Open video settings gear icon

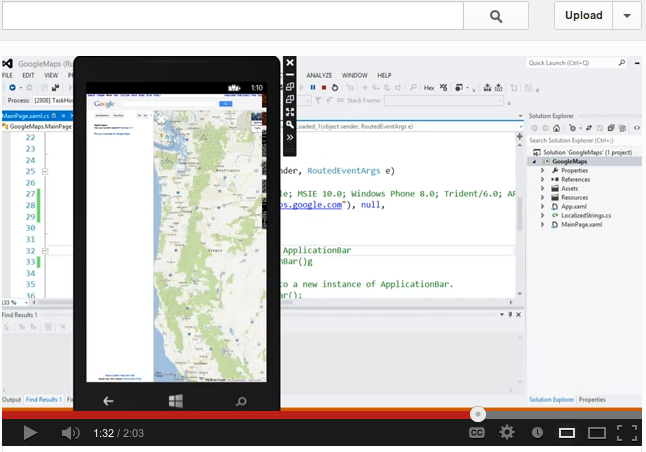[x=507, y=432]
